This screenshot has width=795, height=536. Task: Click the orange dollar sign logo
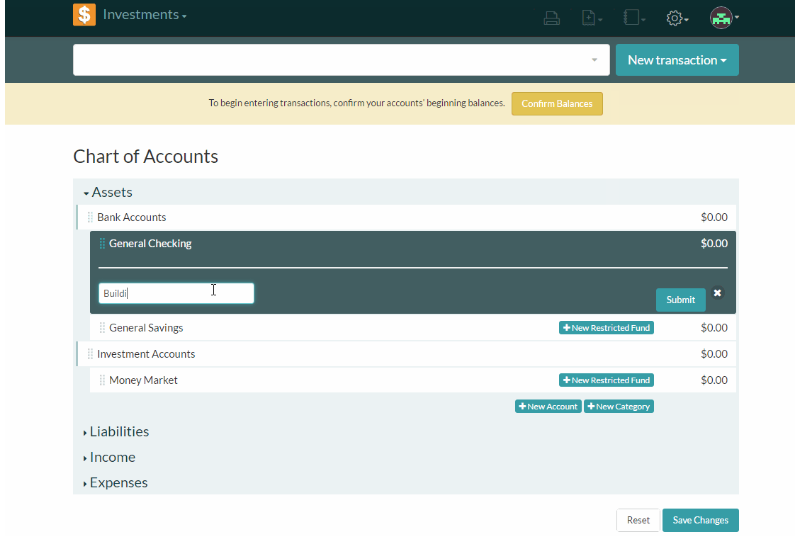84,14
